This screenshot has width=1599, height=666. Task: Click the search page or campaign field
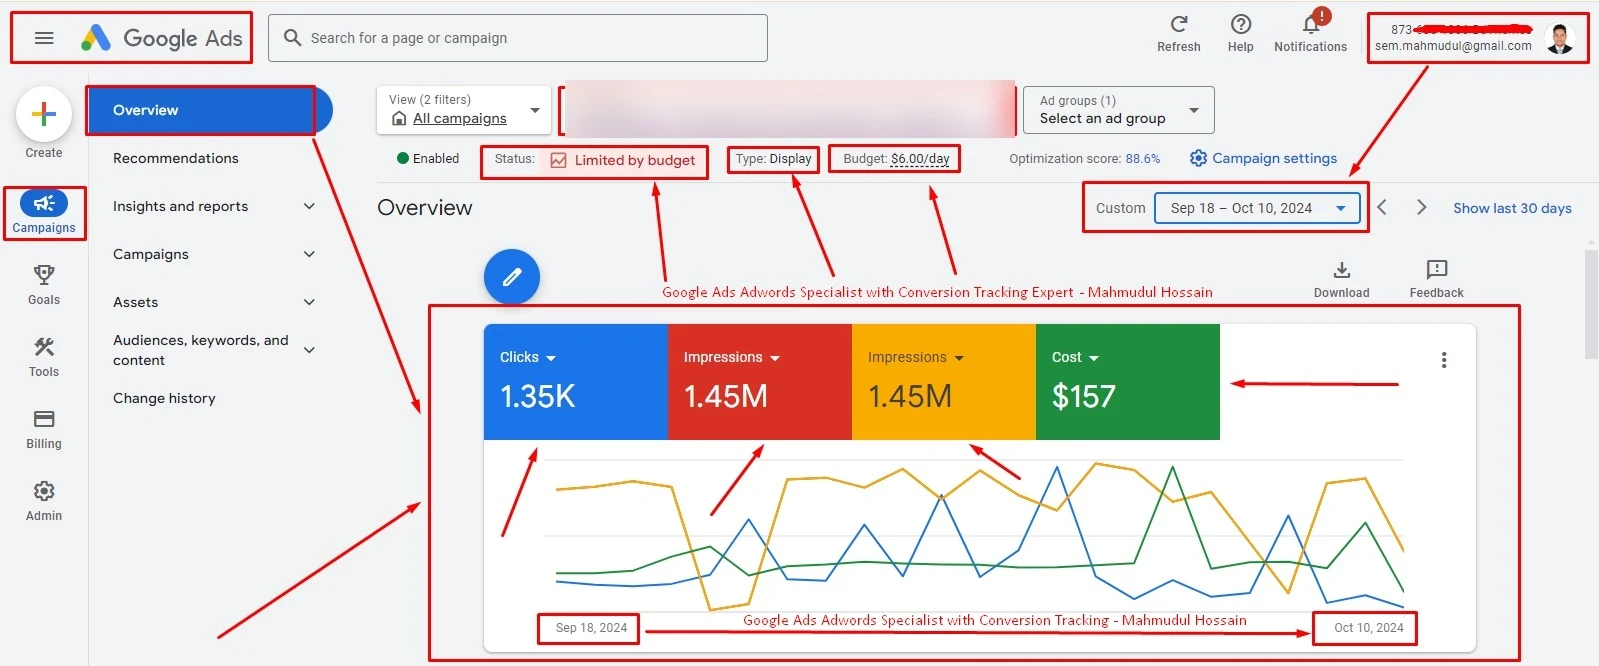click(518, 38)
